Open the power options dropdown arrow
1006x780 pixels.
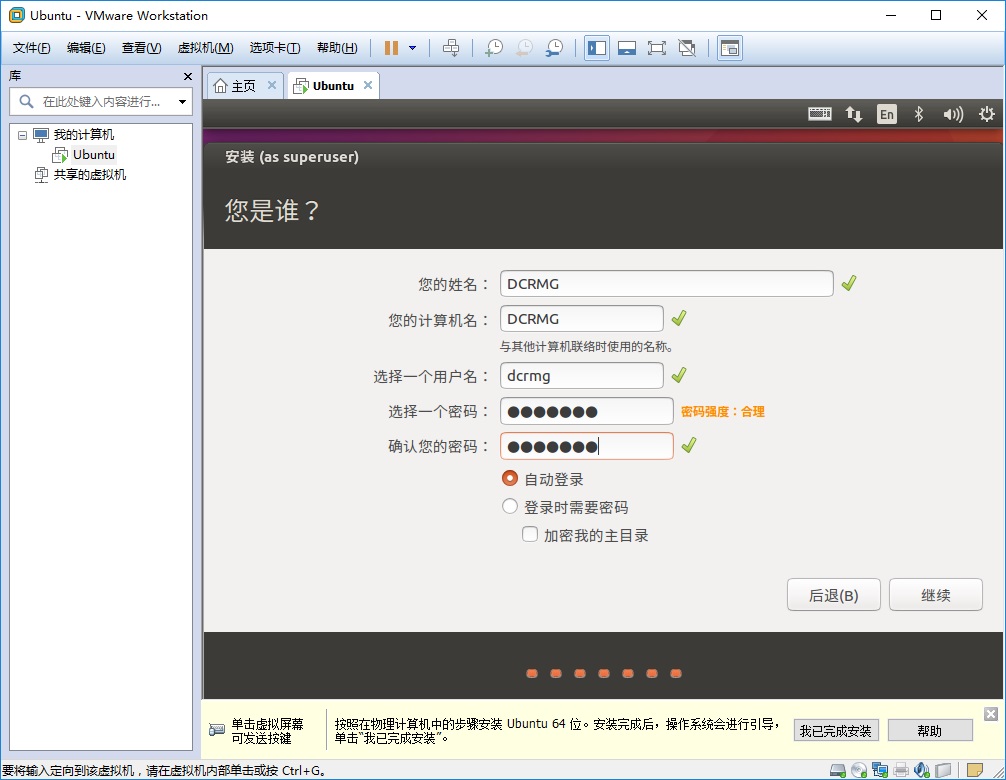pos(413,48)
